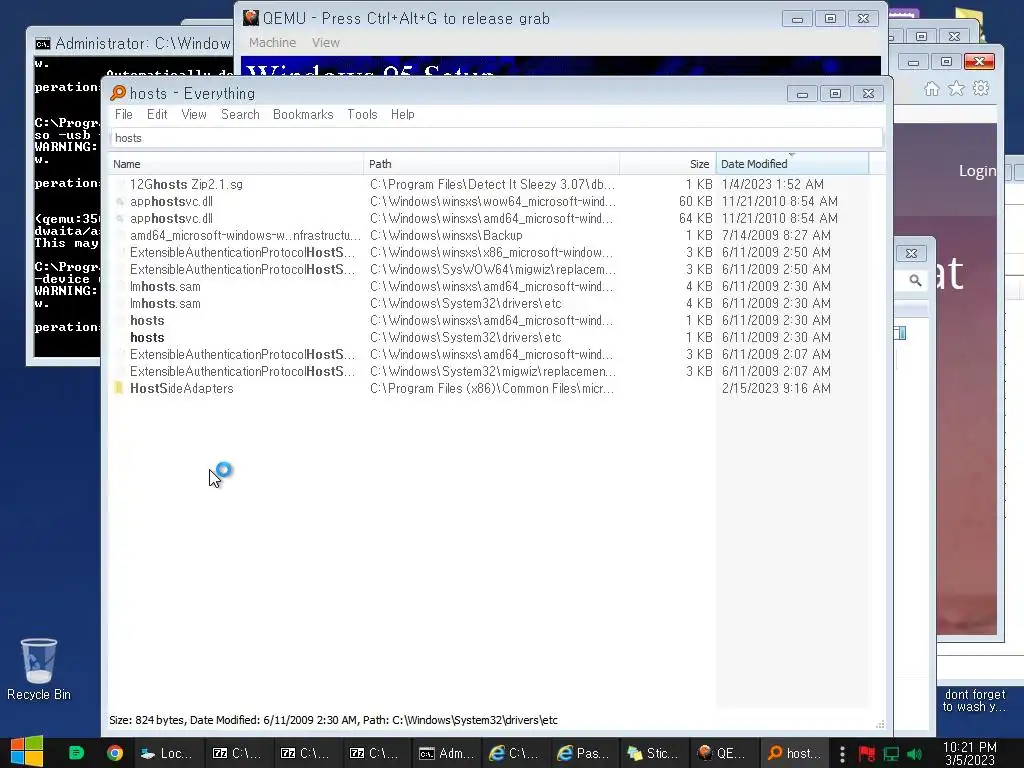Viewport: 1024px width, 768px height.
Task: Switch to the Administrator command prompt taskbar button
Action: tap(447, 753)
